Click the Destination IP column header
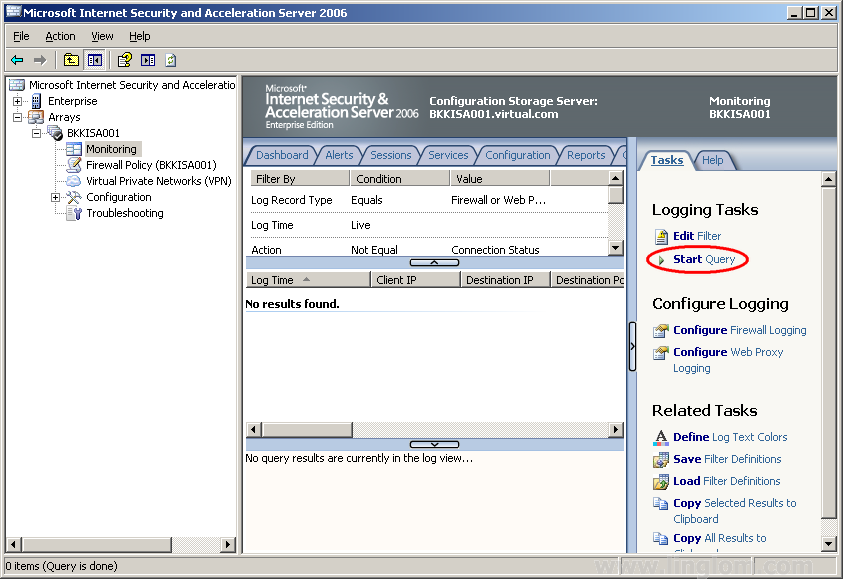 click(505, 280)
